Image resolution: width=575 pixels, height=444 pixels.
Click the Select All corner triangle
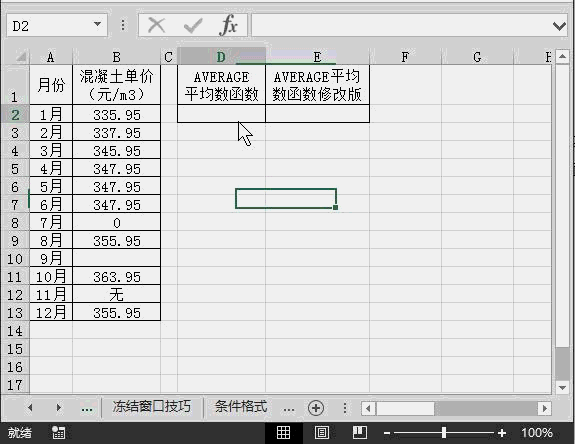click(x=21, y=56)
